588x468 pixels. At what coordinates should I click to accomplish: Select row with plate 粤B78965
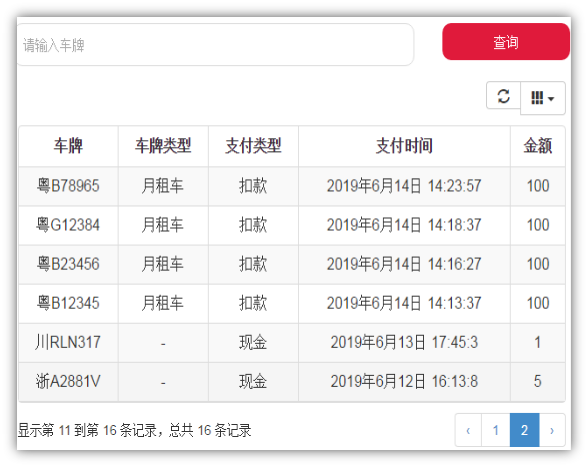coord(292,186)
